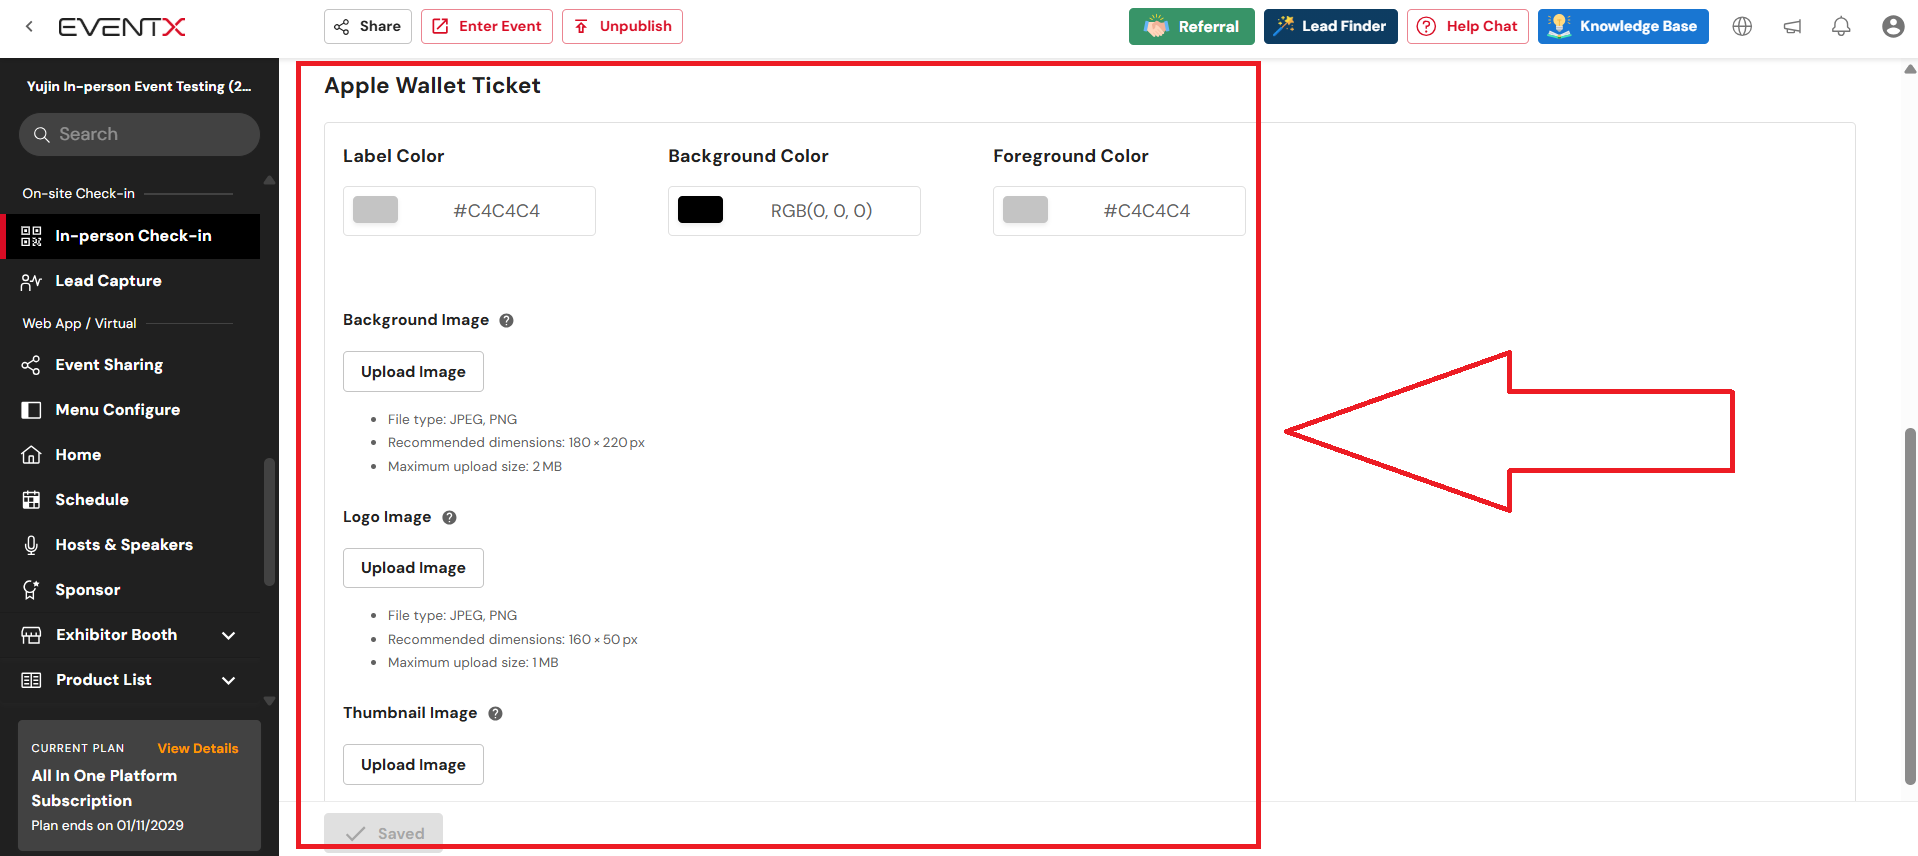Go back using the arrow beside the EventX logo
Image resolution: width=1918 pixels, height=856 pixels.
tap(29, 27)
